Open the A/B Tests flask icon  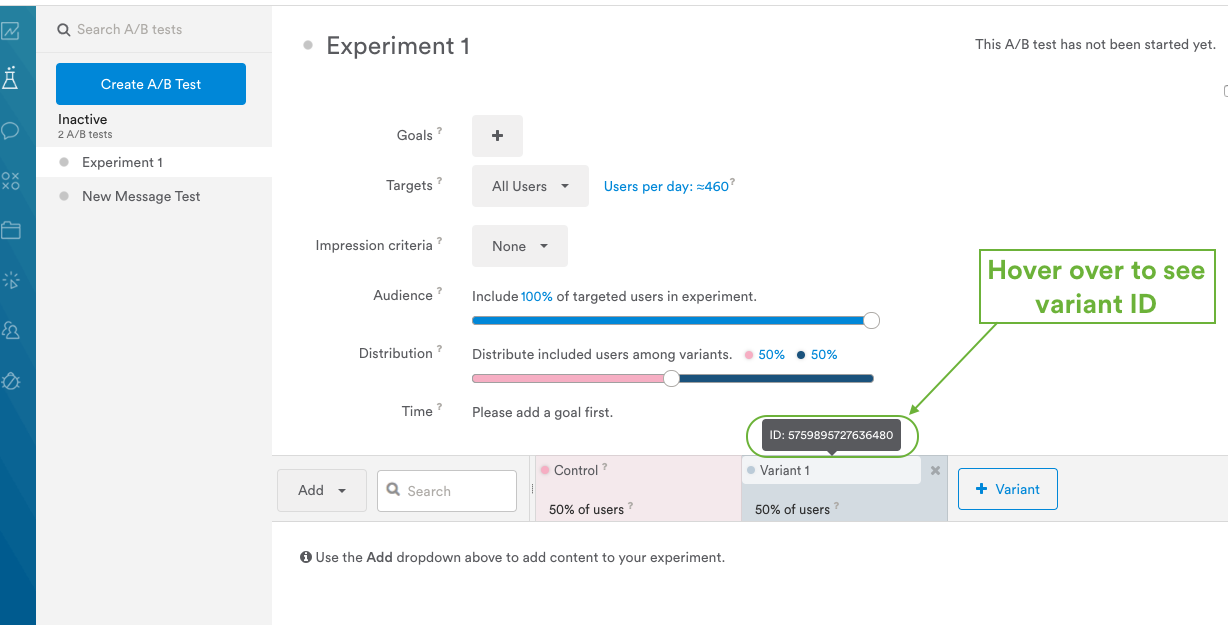[x=11, y=78]
